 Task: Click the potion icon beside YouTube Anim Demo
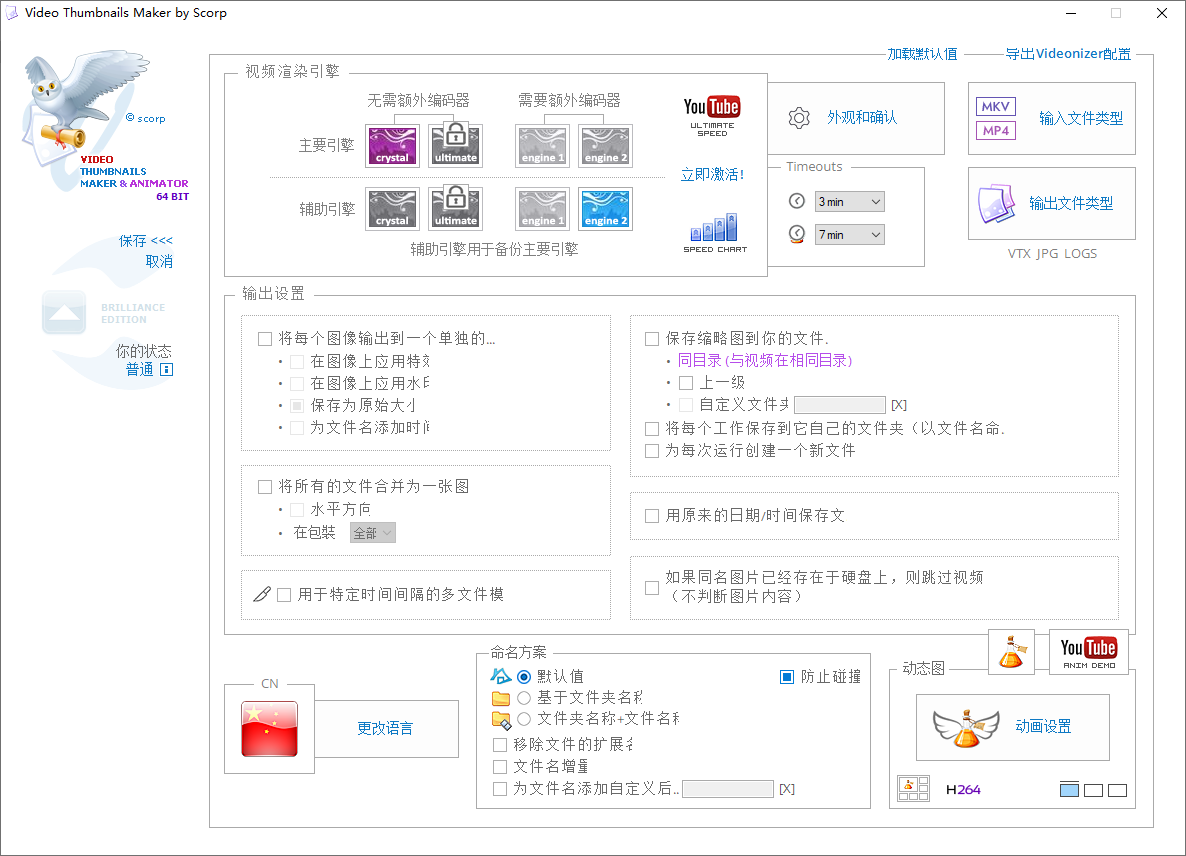click(x=1012, y=651)
